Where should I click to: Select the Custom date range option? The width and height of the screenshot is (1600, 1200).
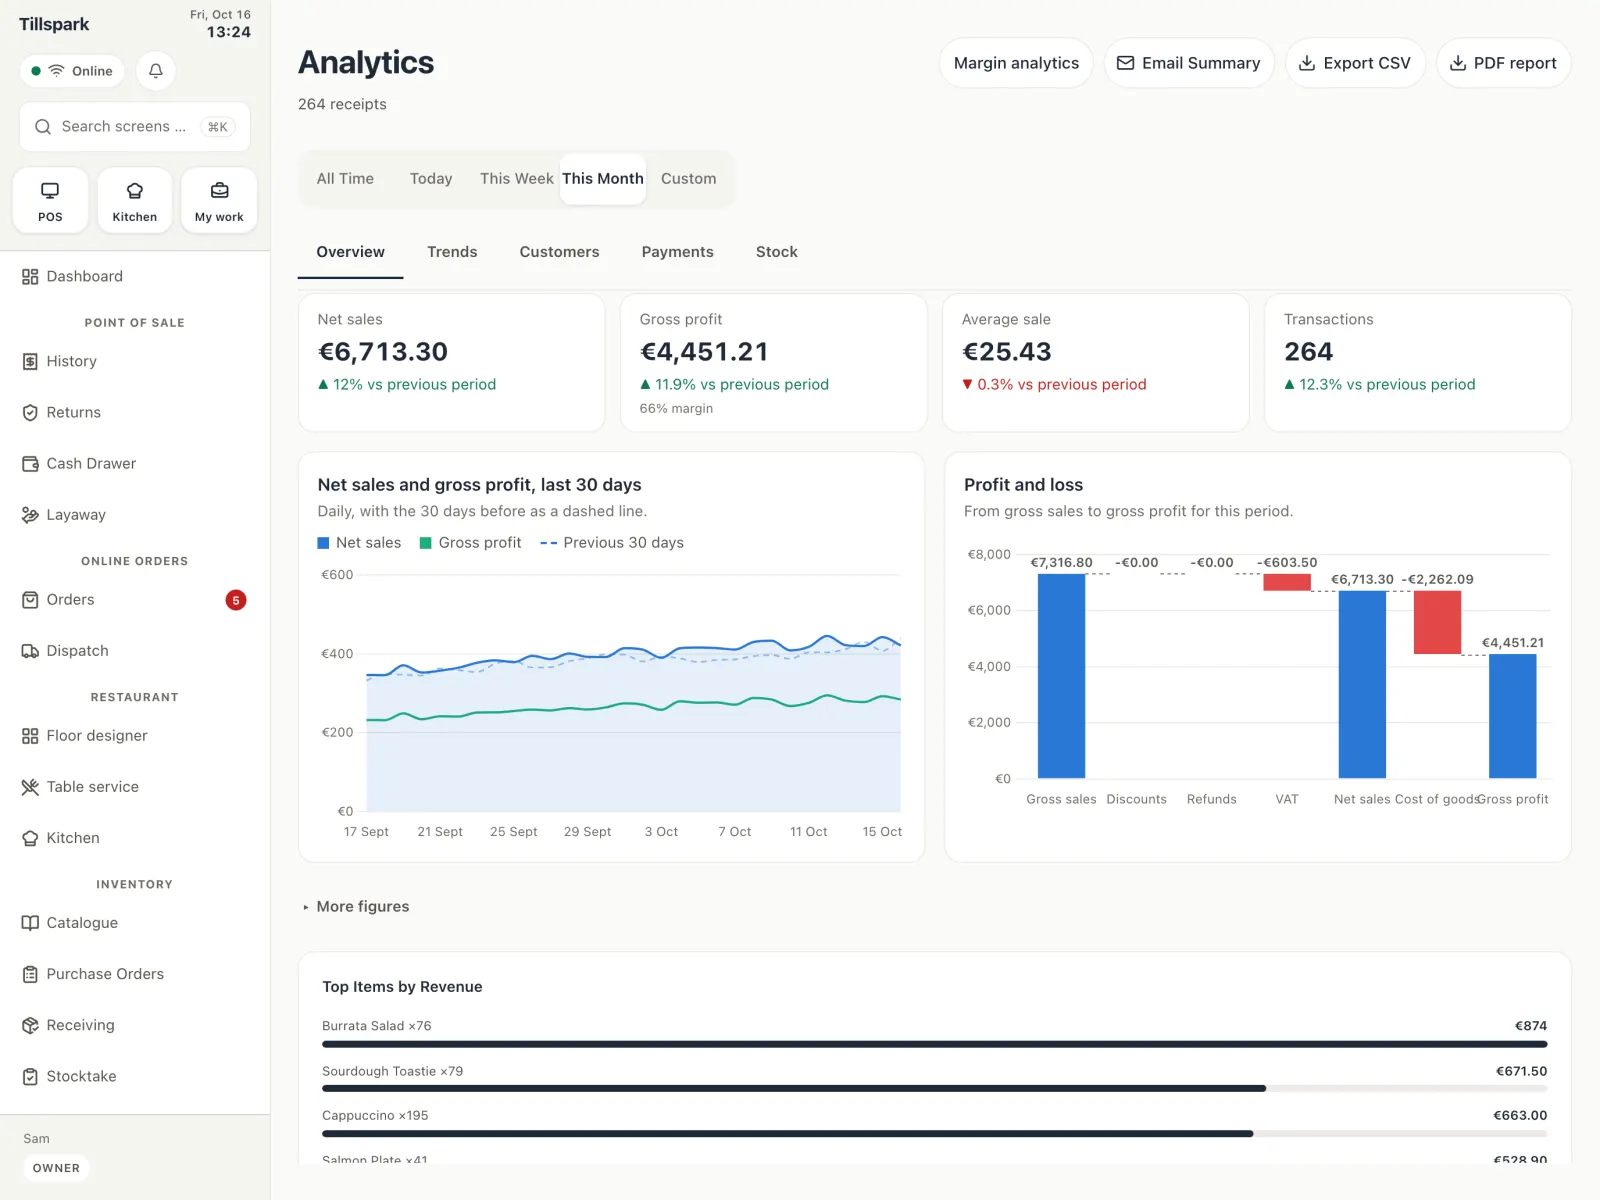(689, 179)
